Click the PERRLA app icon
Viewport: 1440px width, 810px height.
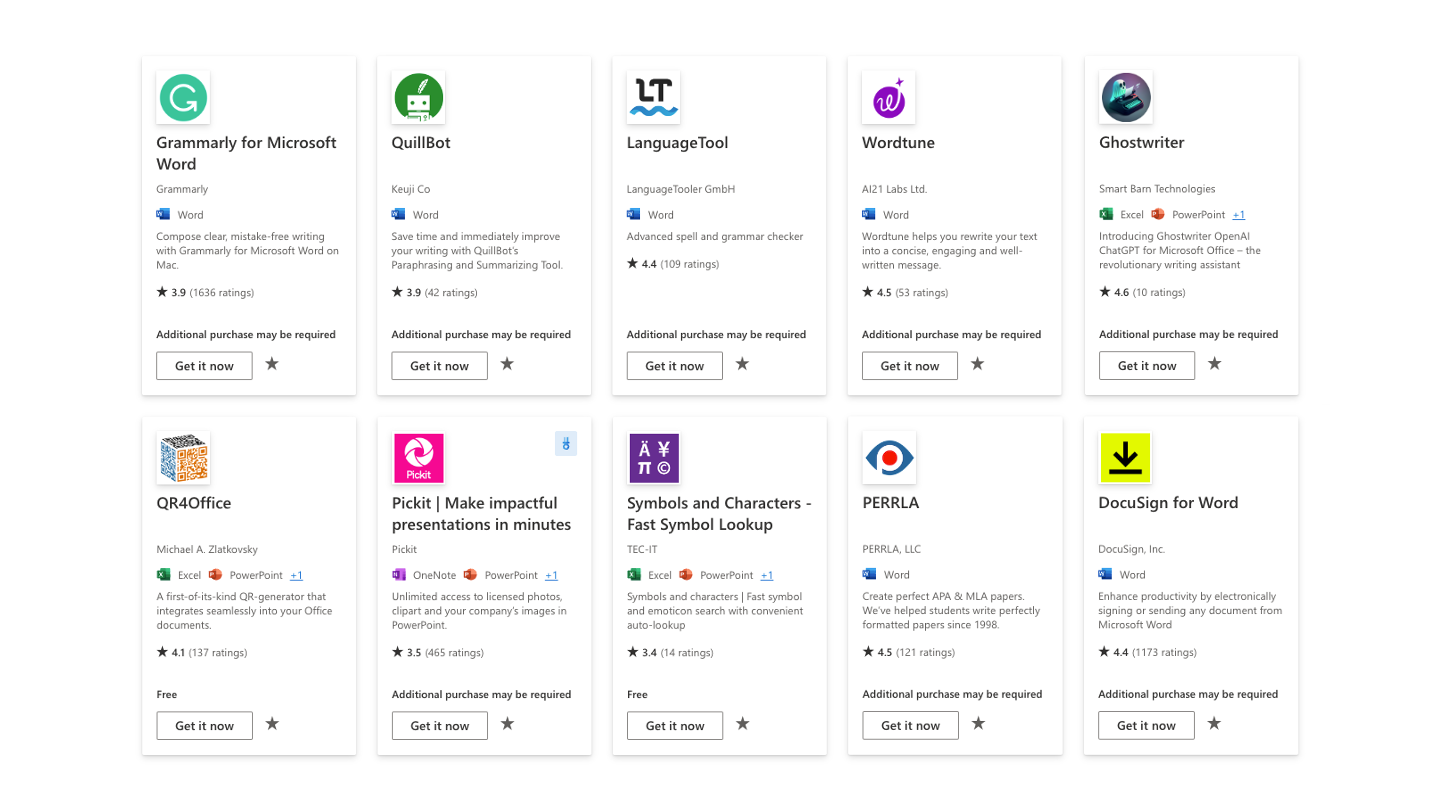click(x=888, y=457)
